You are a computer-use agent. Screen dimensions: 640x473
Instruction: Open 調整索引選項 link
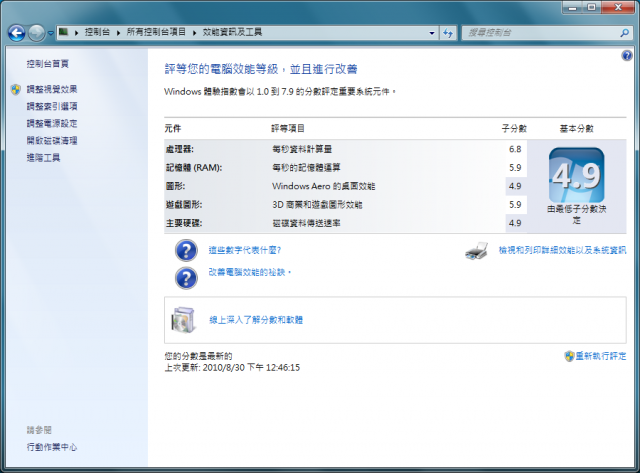(x=52, y=107)
